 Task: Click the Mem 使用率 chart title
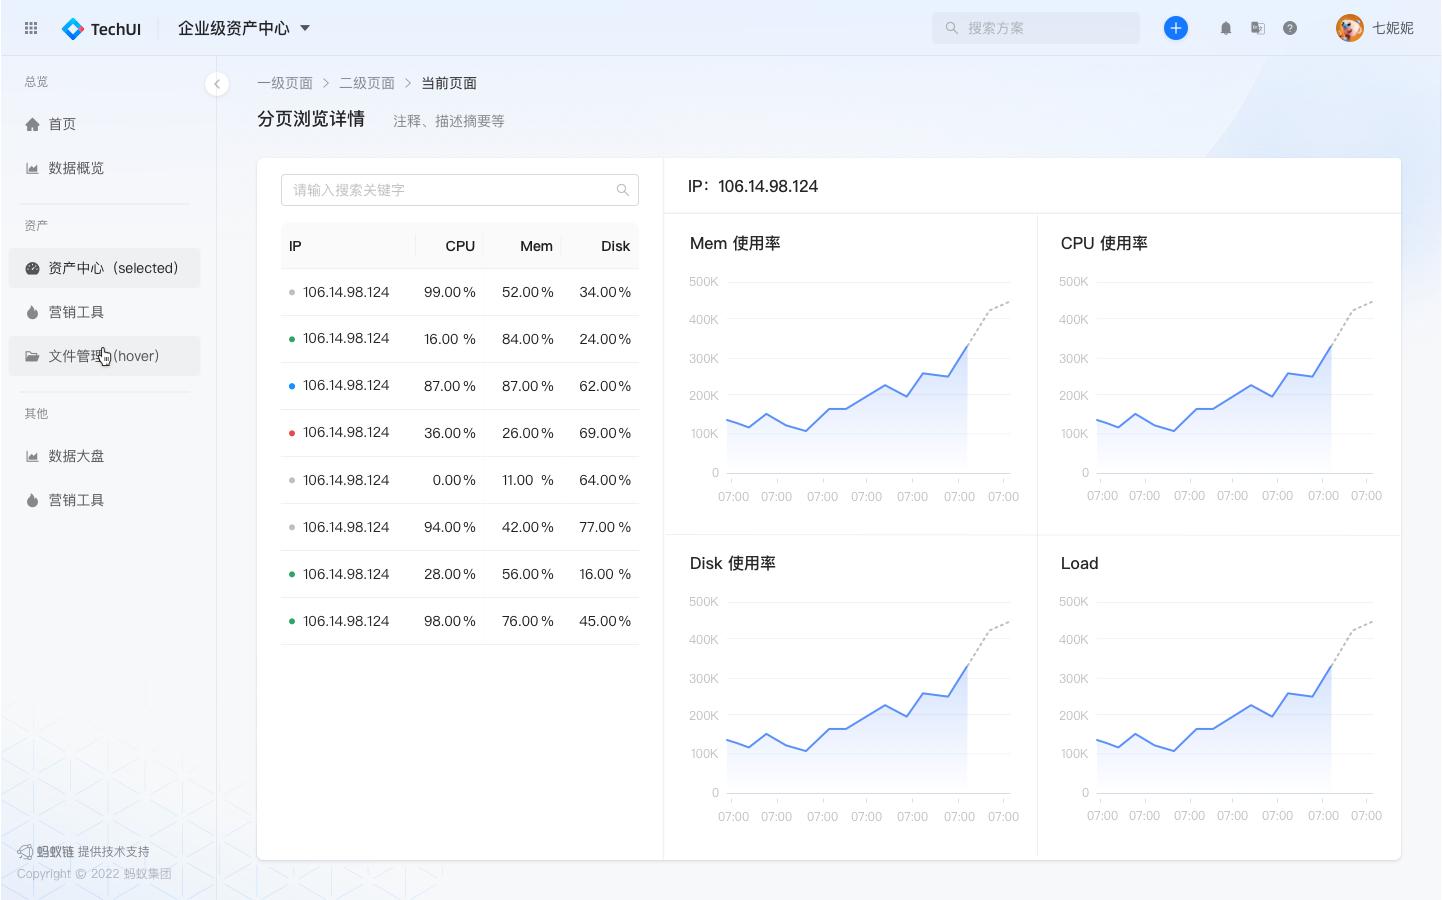735,243
